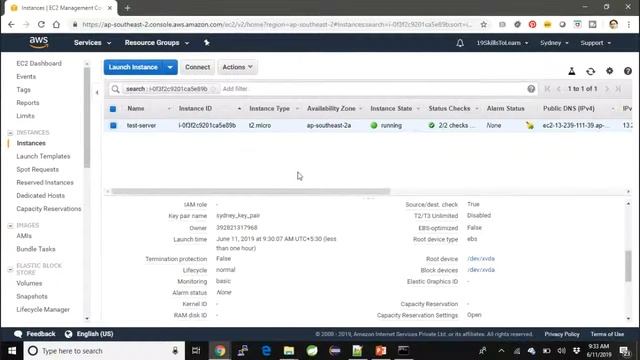640x360 pixels.
Task: Open the Sydney region dropdown
Action: coord(554,43)
